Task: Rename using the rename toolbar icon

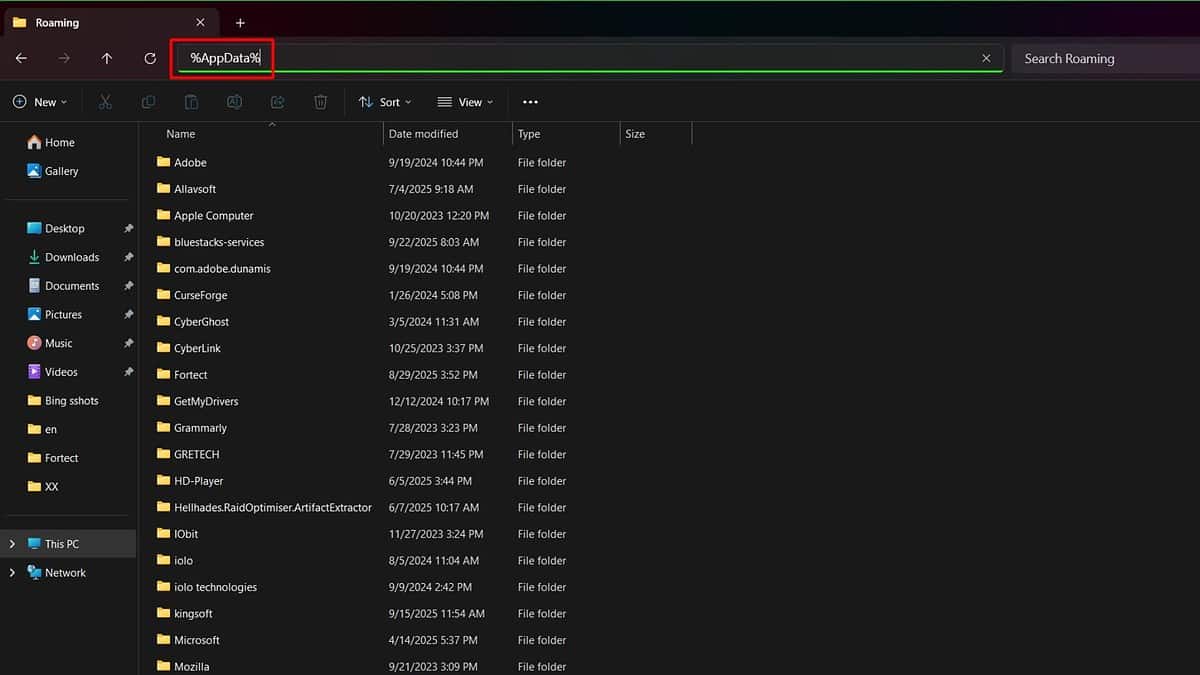Action: [234, 101]
